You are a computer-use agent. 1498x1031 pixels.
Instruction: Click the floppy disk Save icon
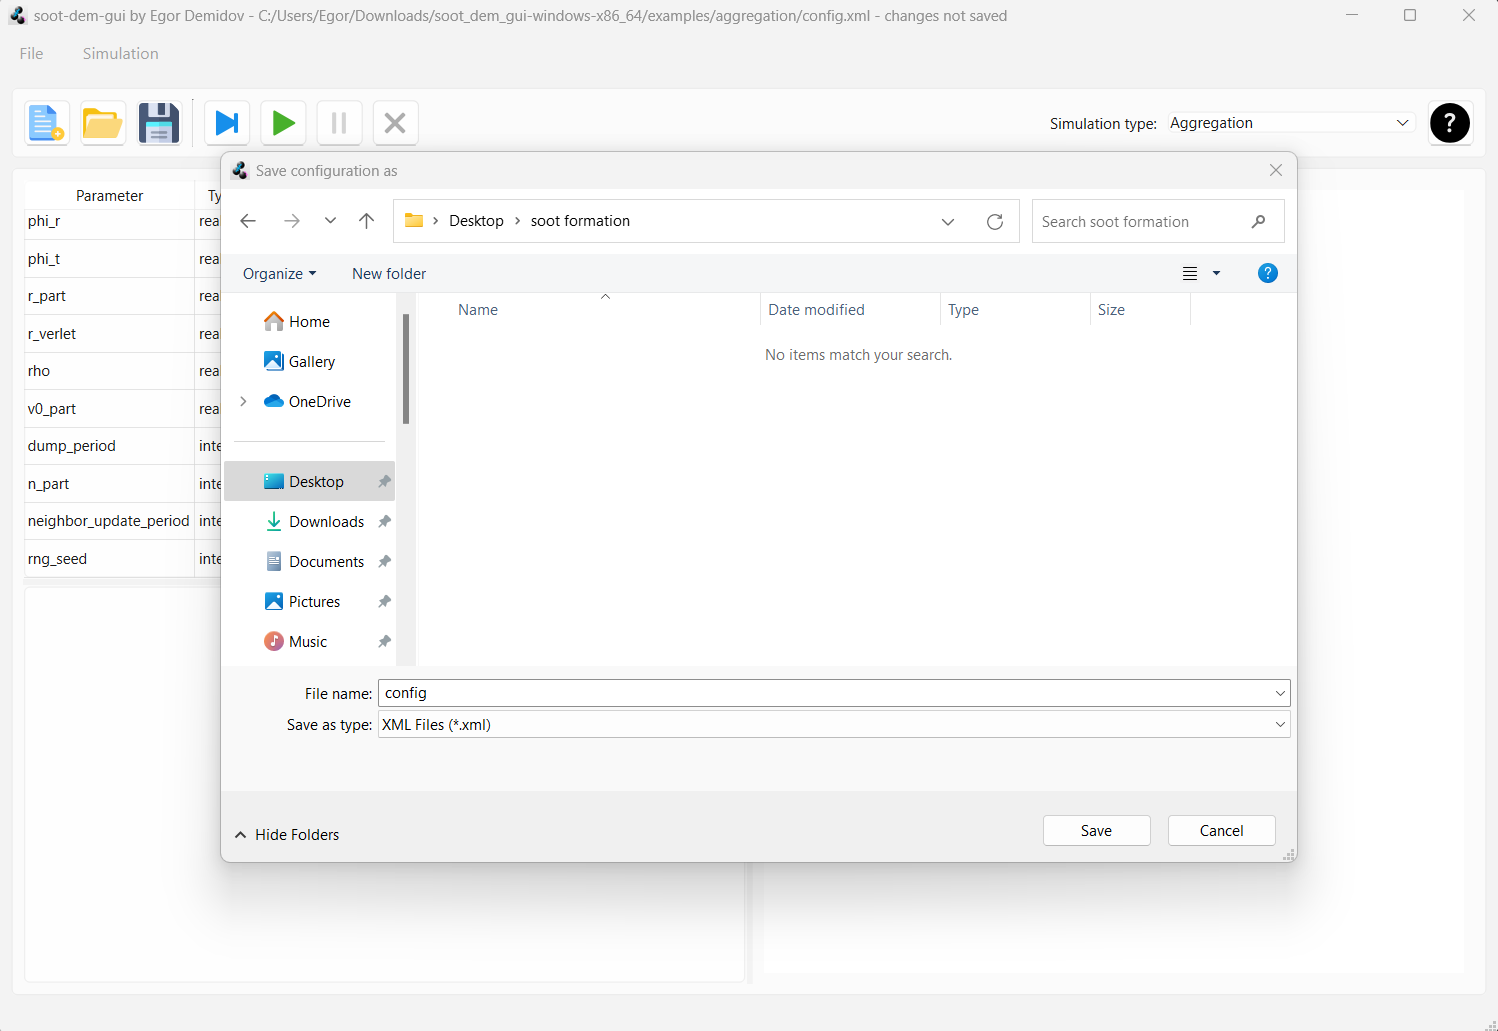159,123
